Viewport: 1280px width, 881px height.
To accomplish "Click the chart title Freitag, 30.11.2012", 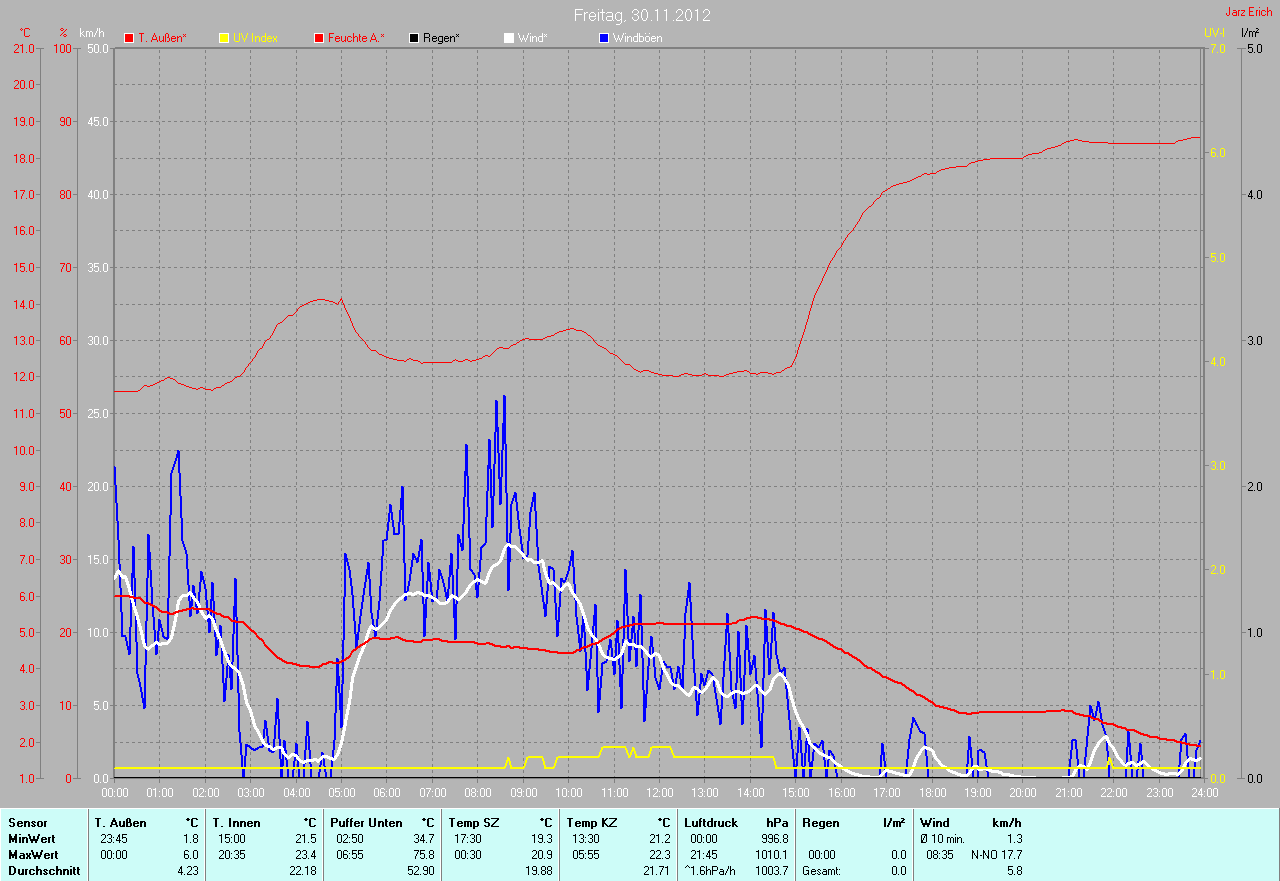I will point(642,15).
